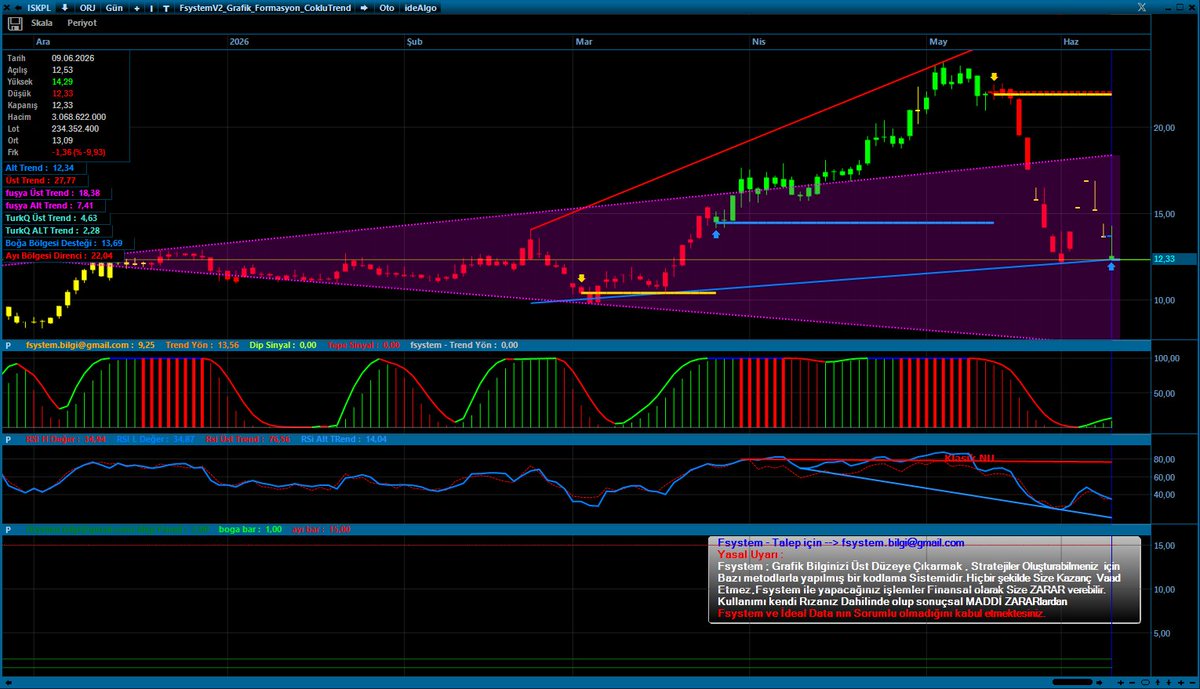This screenshot has height=689, width=1200.
Task: Open FsystemV2_Grafik_Formasyon_CokluTrend template list
Action: (x=266, y=8)
